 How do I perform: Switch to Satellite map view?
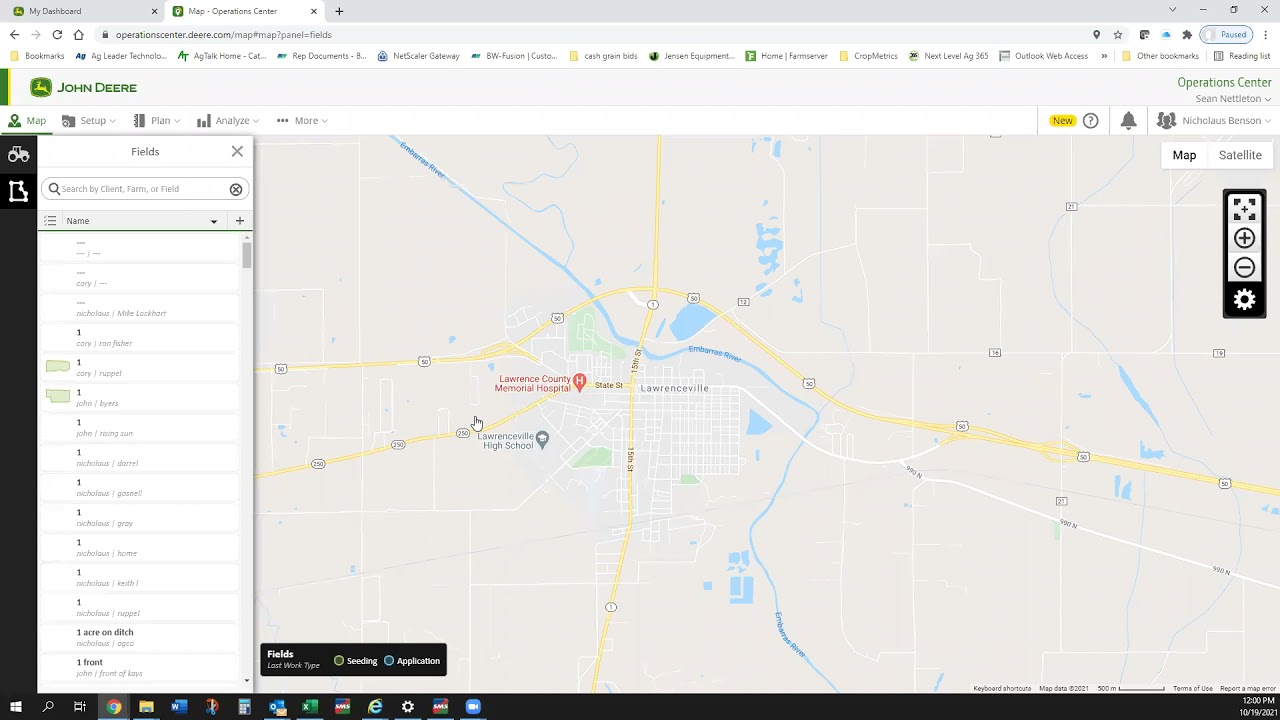click(1240, 155)
